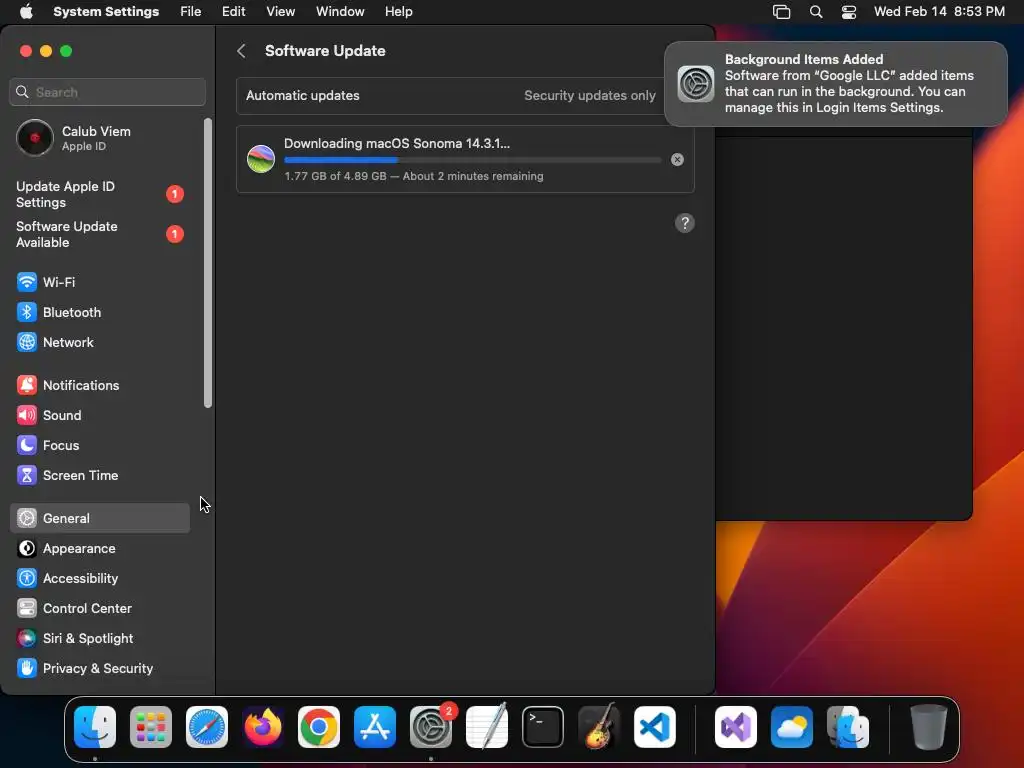
Task: Select Control Center in sidebar
Action: click(100, 609)
